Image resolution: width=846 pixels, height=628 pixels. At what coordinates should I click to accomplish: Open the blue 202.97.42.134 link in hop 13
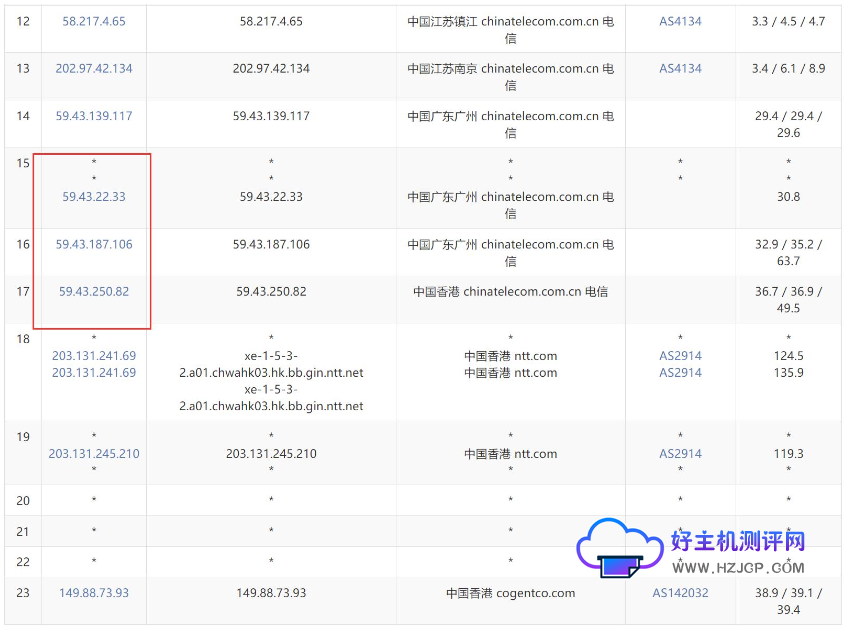coord(94,69)
